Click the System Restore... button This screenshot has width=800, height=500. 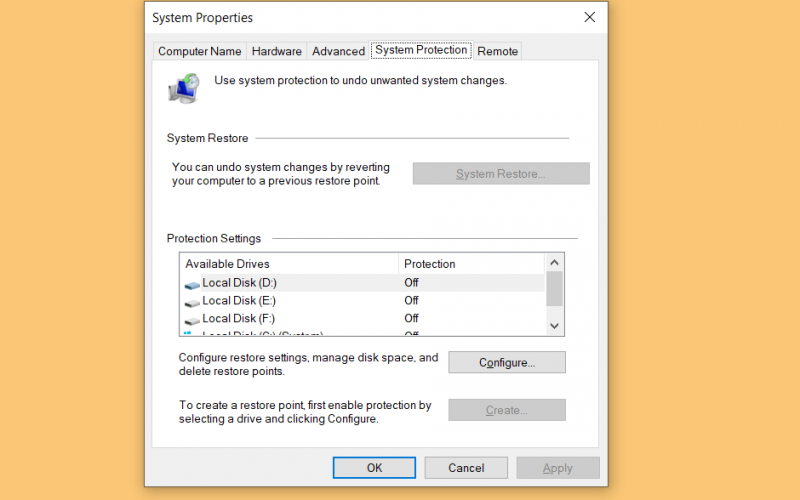pyautogui.click(x=501, y=173)
